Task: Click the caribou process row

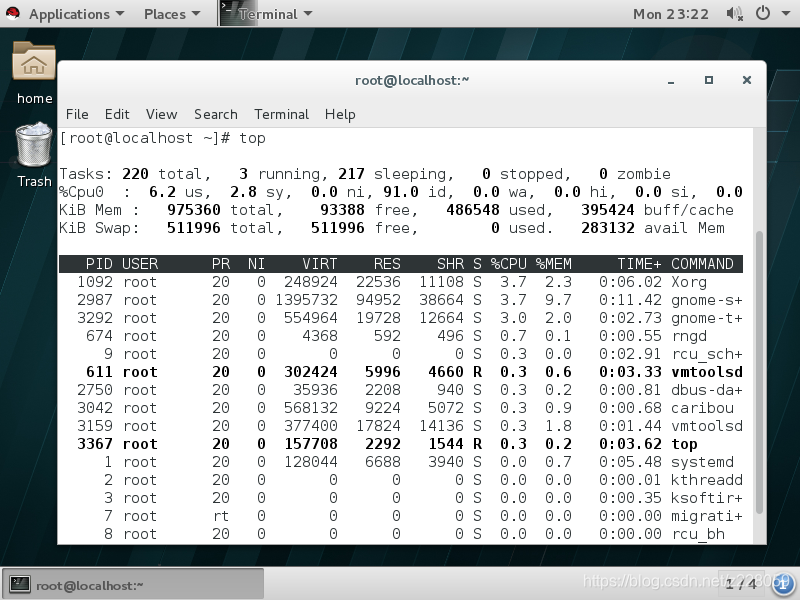Action: pyautogui.click(x=401, y=408)
